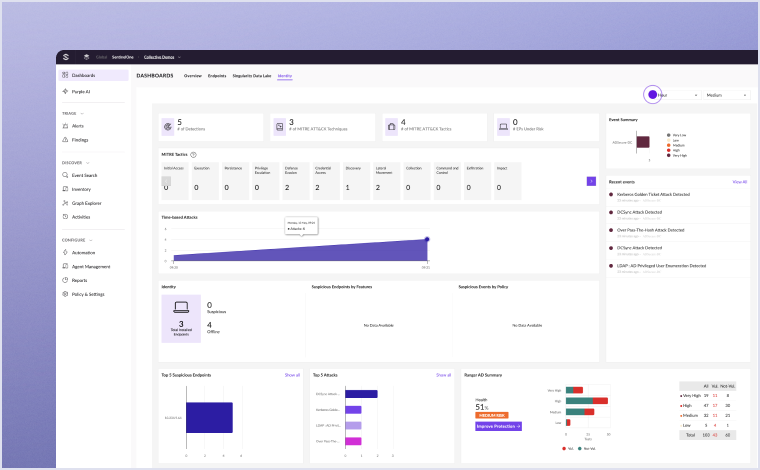Image resolution: width=760 pixels, height=470 pixels.
Task: Open Alerts in the Triage section
Action: pyautogui.click(x=78, y=126)
